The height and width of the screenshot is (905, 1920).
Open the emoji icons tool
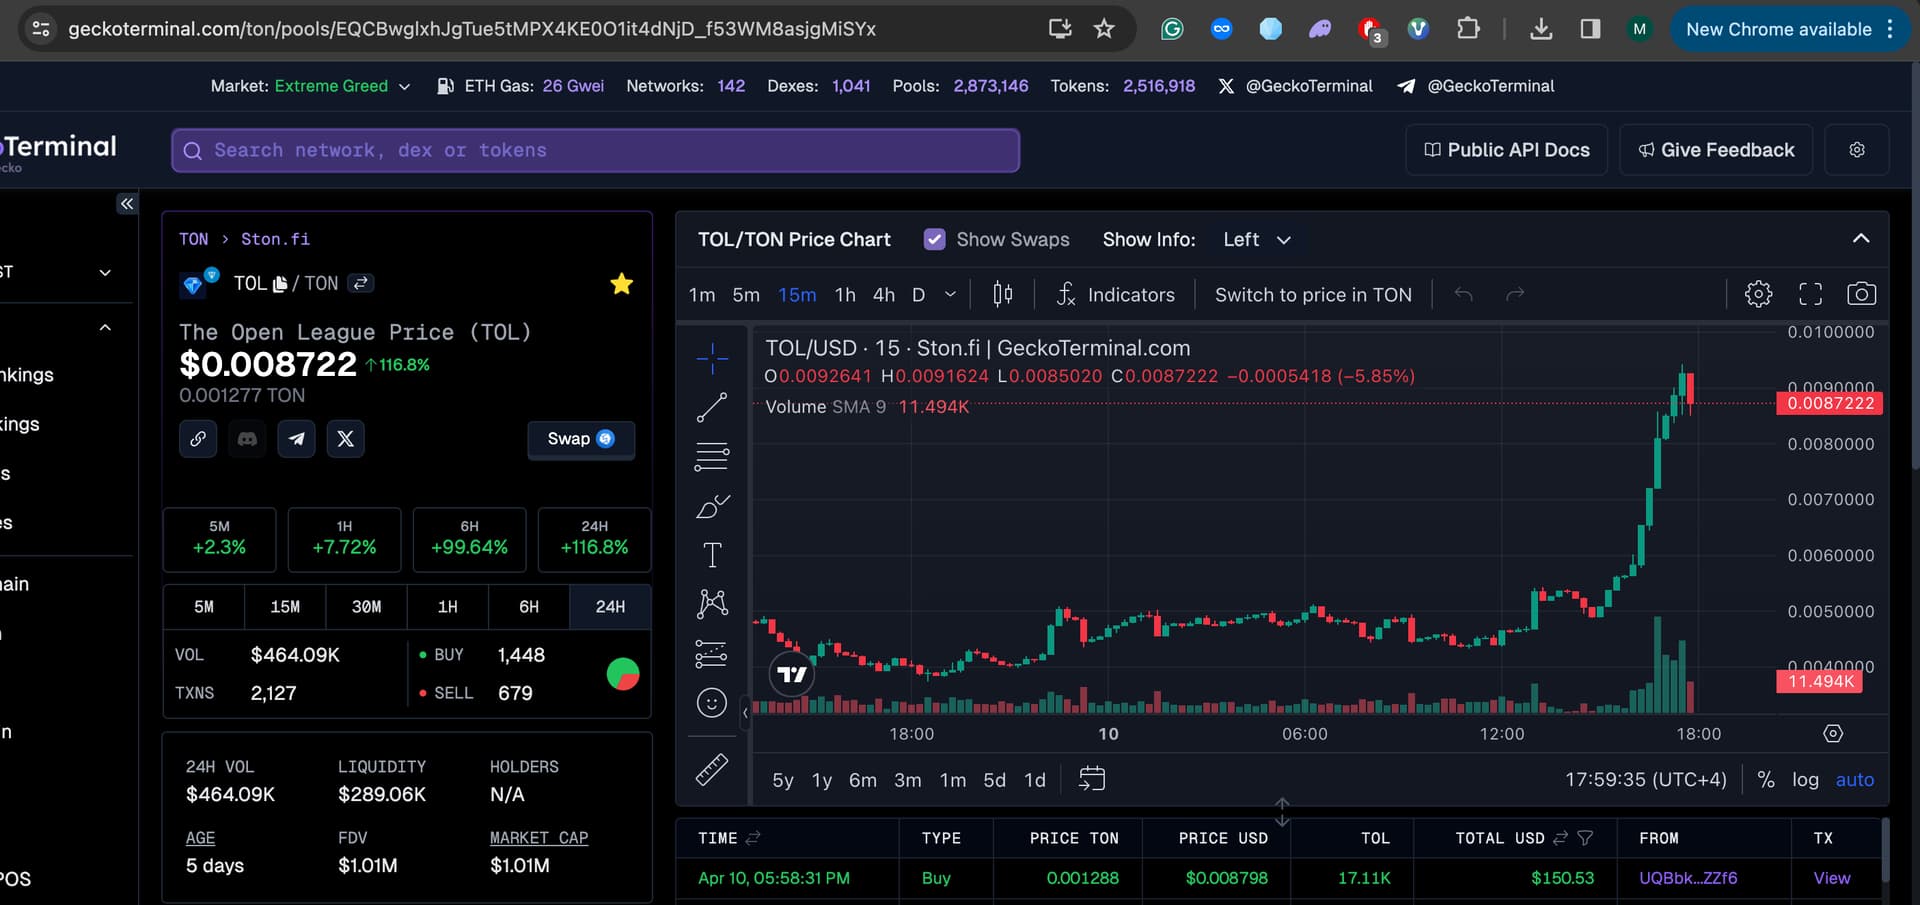pyautogui.click(x=712, y=703)
